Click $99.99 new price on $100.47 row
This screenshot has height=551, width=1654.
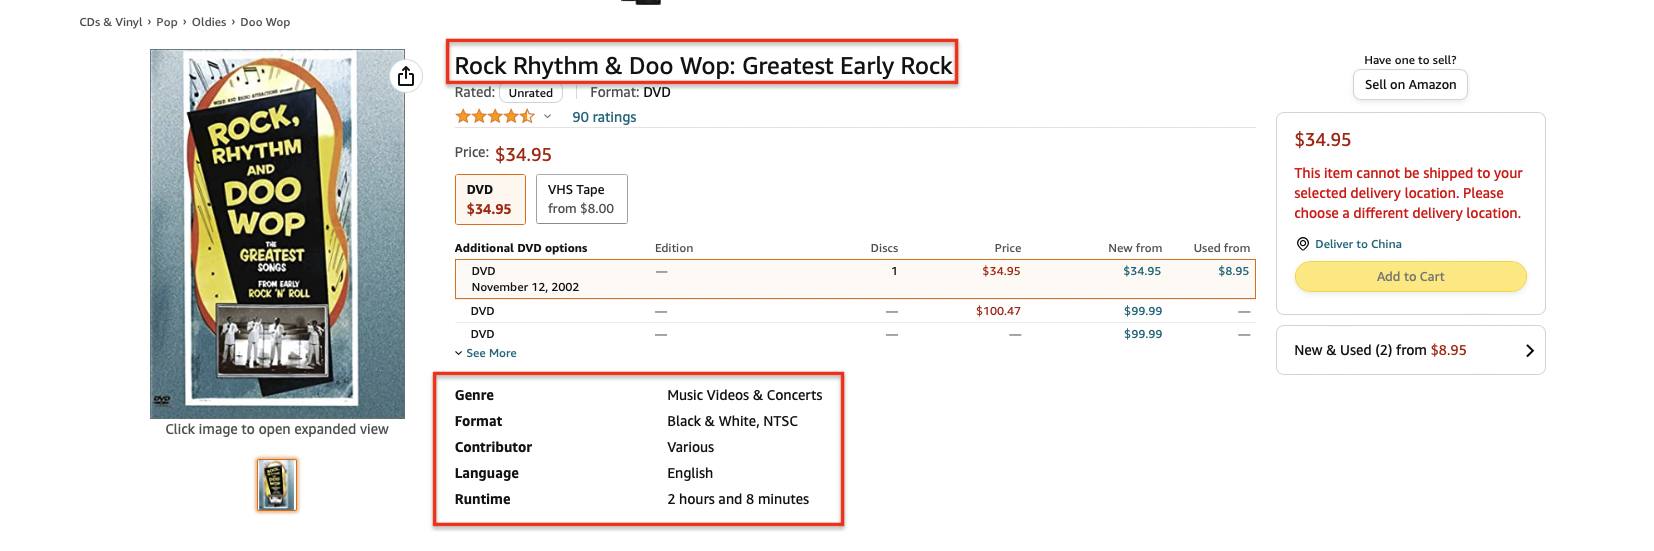[x=1143, y=311]
